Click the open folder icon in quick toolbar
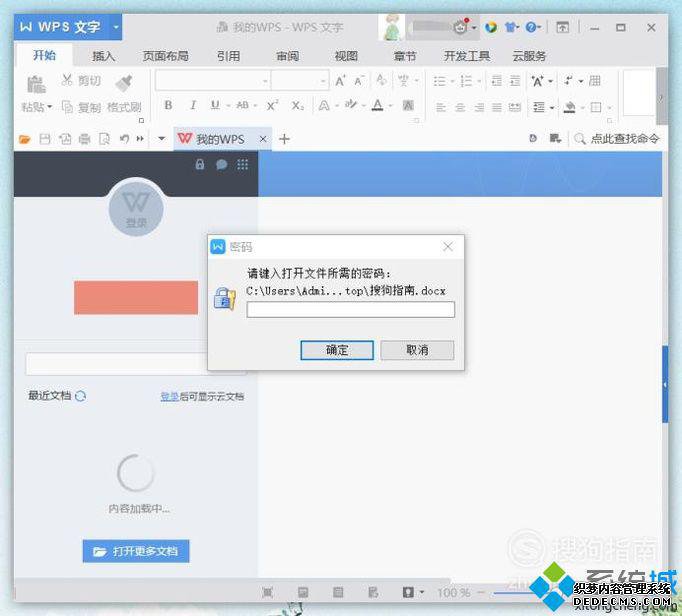Screen dimensions: 682x616 tap(25, 139)
